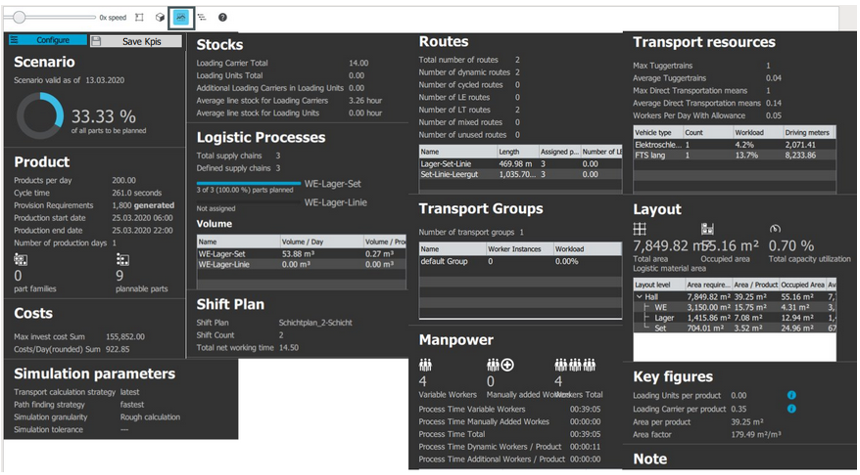Select the Lager tree item under Hall
This screenshot has width=860, height=475.
(664, 318)
